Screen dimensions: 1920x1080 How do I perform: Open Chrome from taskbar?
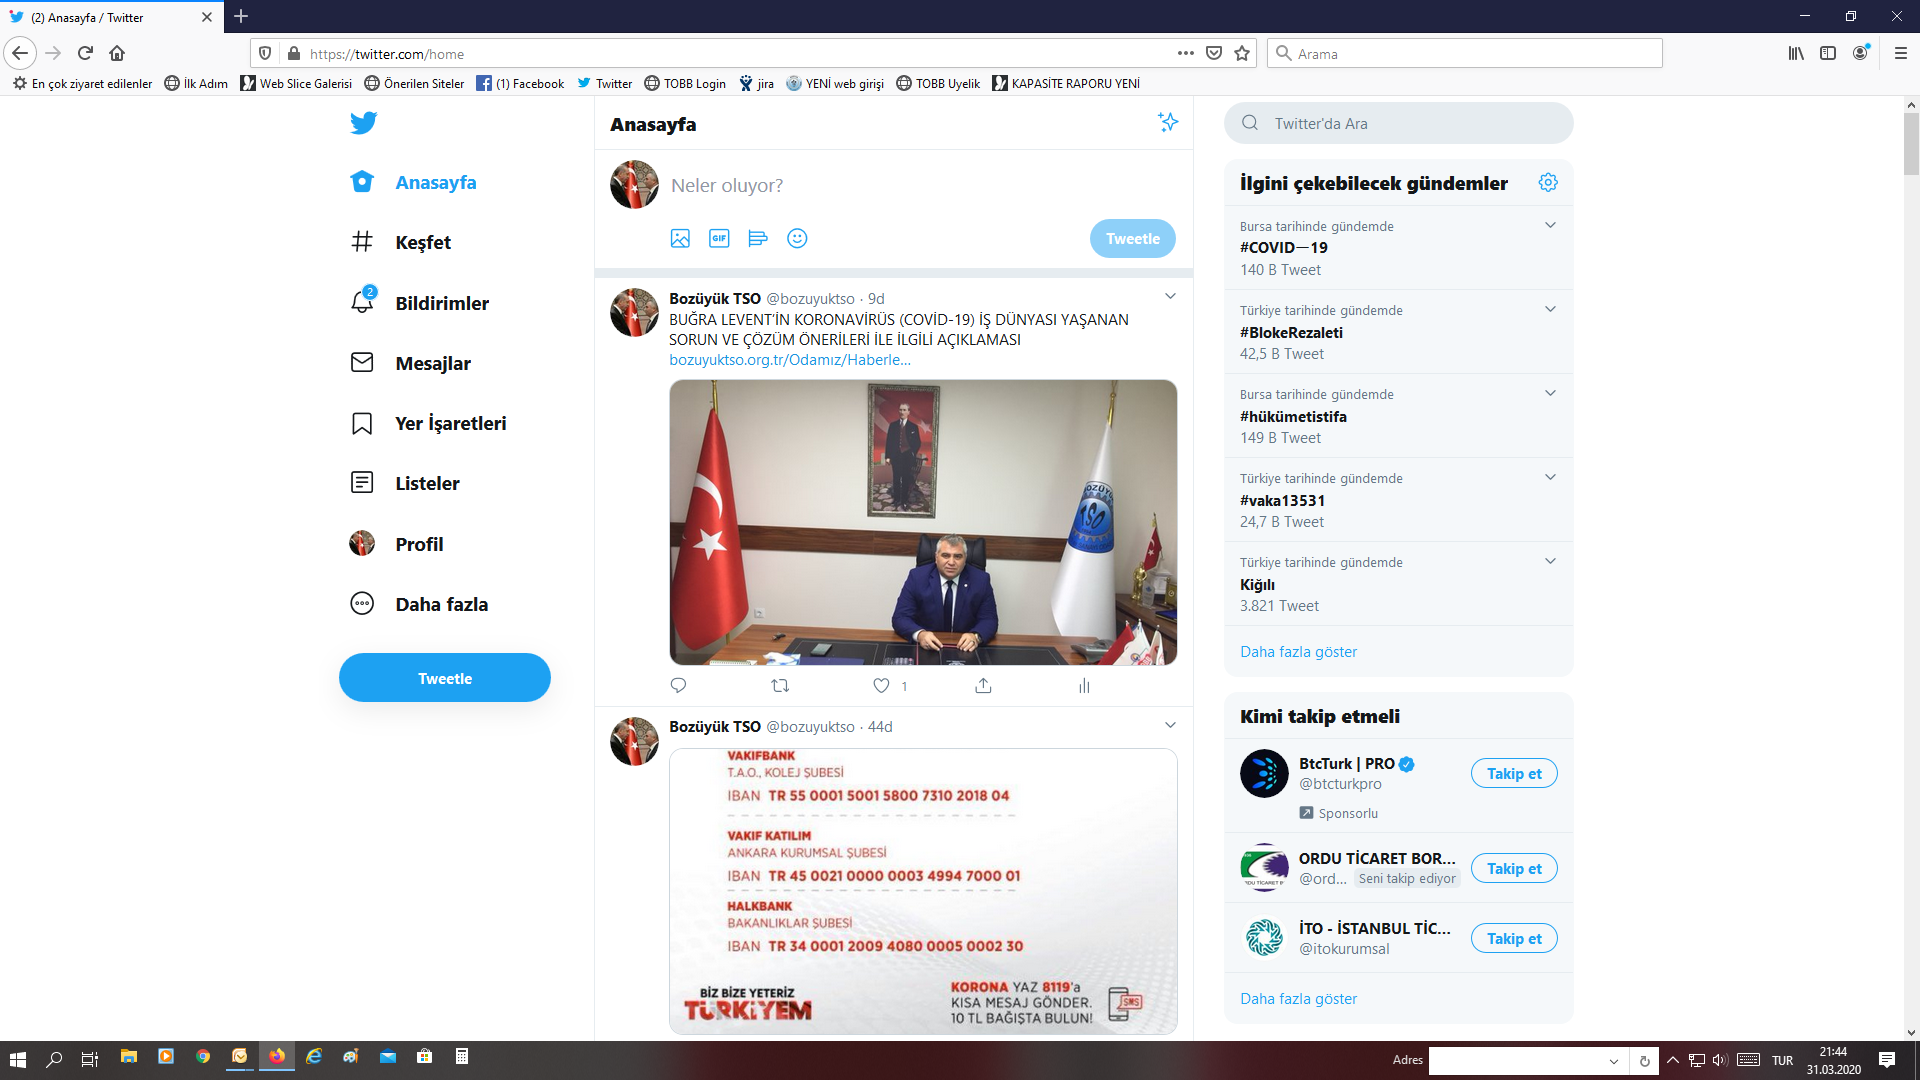click(x=203, y=1057)
